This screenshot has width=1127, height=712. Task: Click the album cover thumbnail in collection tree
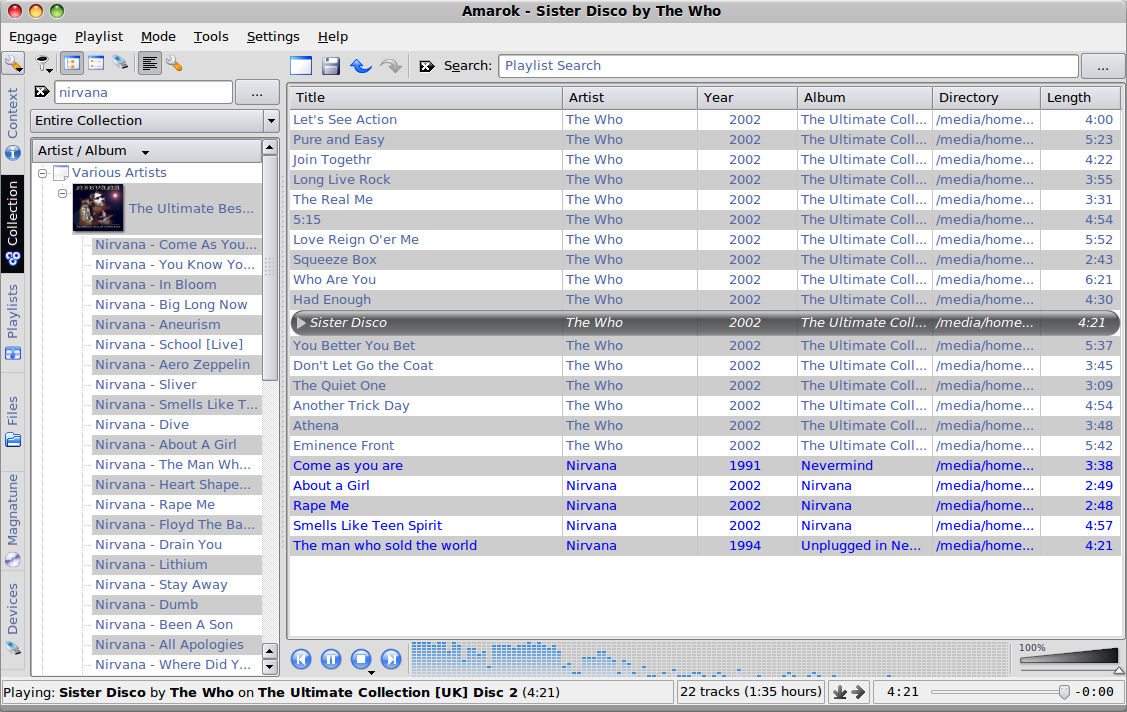coord(98,208)
